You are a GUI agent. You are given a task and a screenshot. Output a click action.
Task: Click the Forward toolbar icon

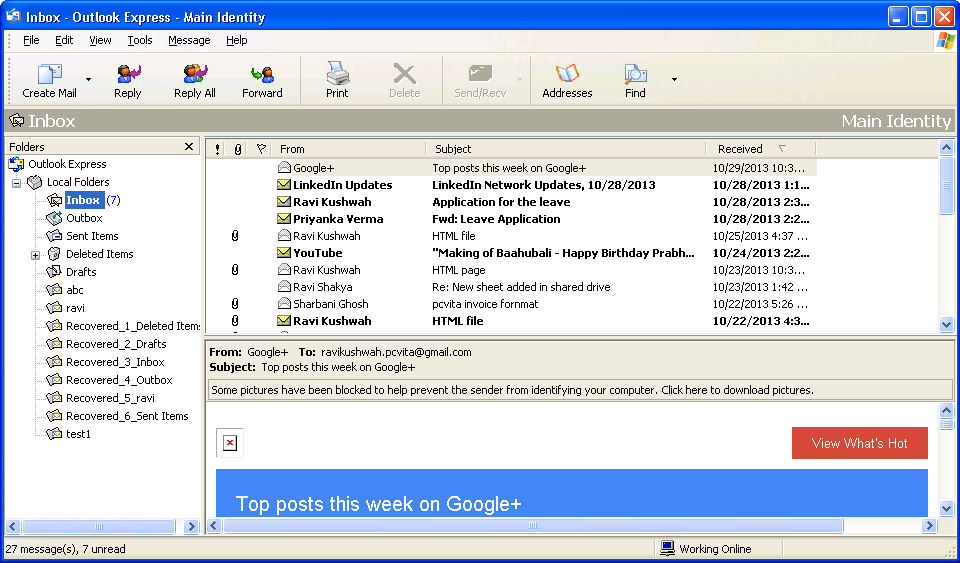(x=262, y=75)
